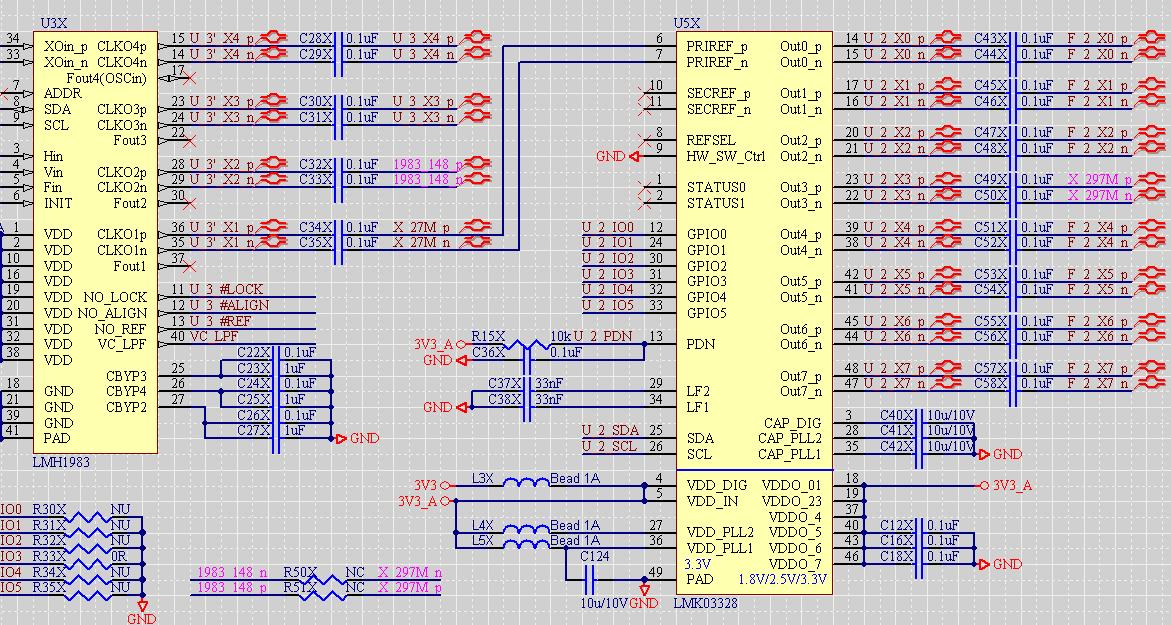Click the U 2 IO5 net label
The image size is (1171, 625).
coord(608,305)
